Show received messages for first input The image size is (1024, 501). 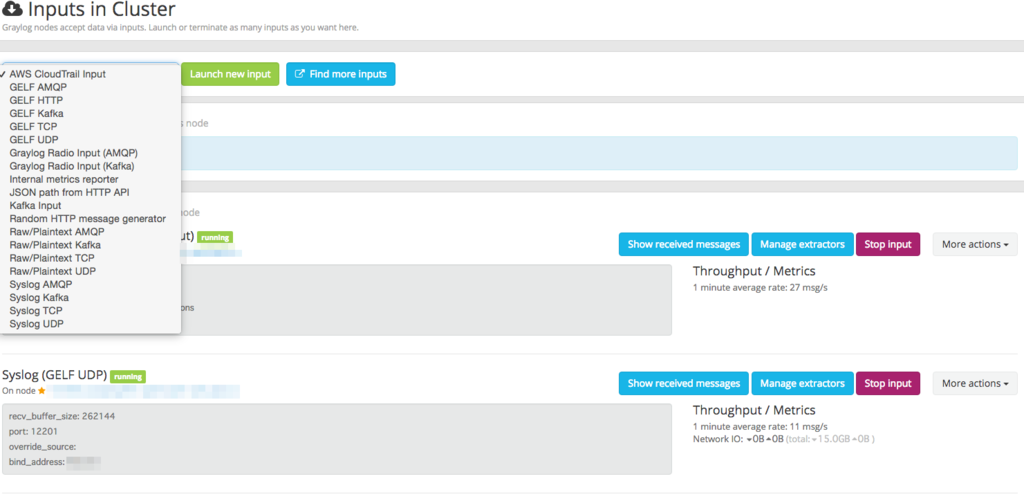[684, 244]
